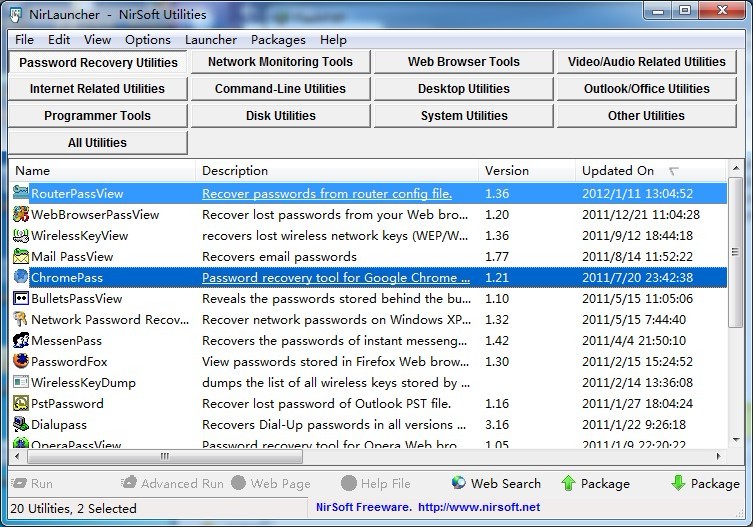Click the Mail PassView envelope icon
This screenshot has height=527, width=753.
pos(21,256)
